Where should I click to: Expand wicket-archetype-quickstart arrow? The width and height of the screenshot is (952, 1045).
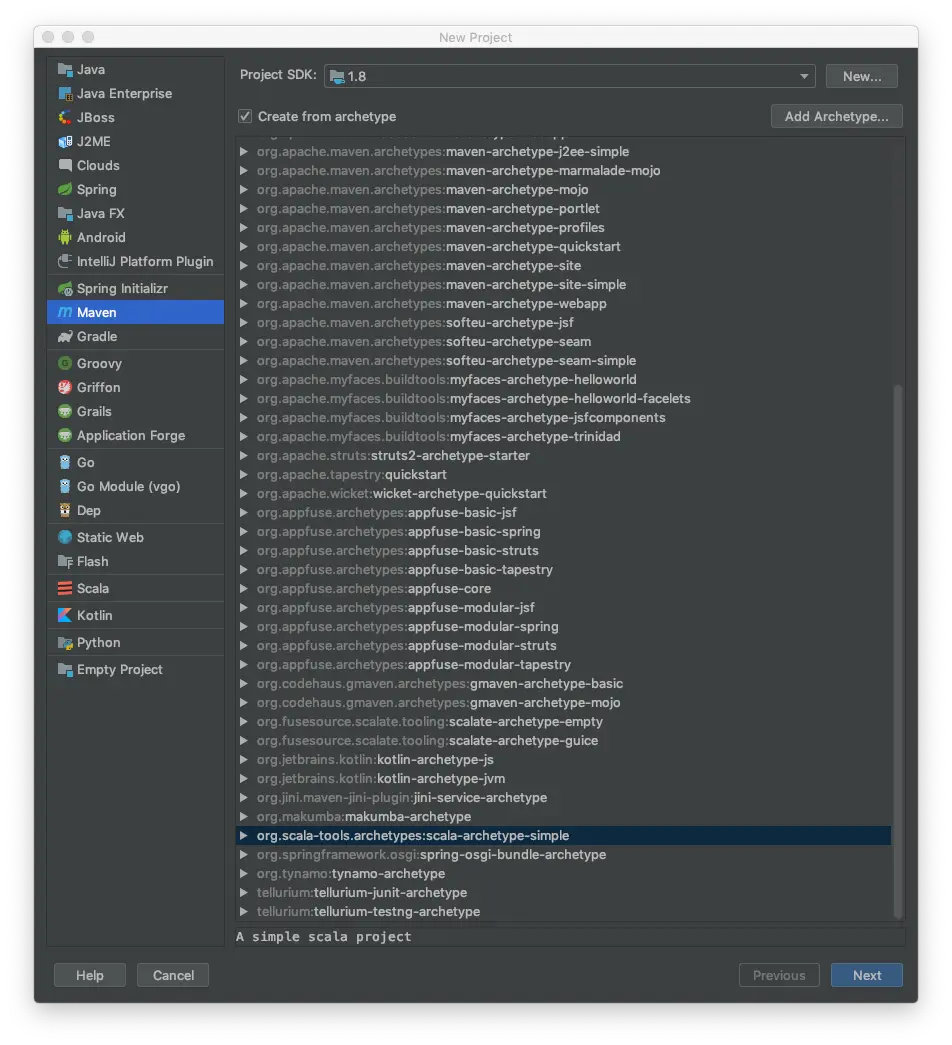pyautogui.click(x=244, y=493)
